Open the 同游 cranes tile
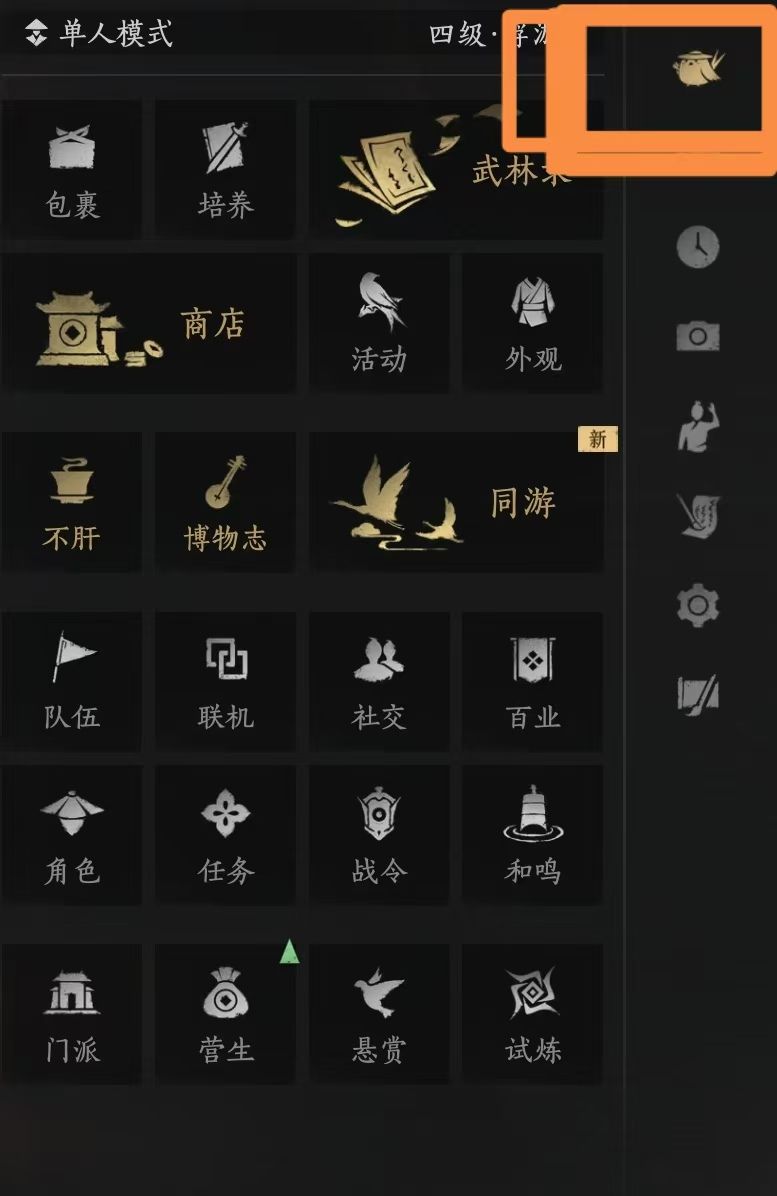Image resolution: width=777 pixels, height=1196 pixels. point(456,502)
